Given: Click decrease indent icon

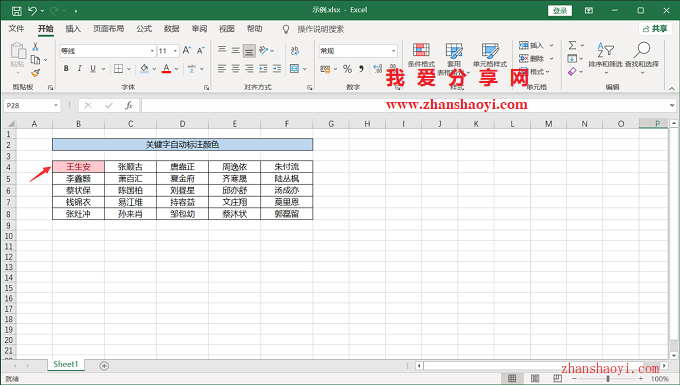Looking at the screenshot, I should [263, 69].
